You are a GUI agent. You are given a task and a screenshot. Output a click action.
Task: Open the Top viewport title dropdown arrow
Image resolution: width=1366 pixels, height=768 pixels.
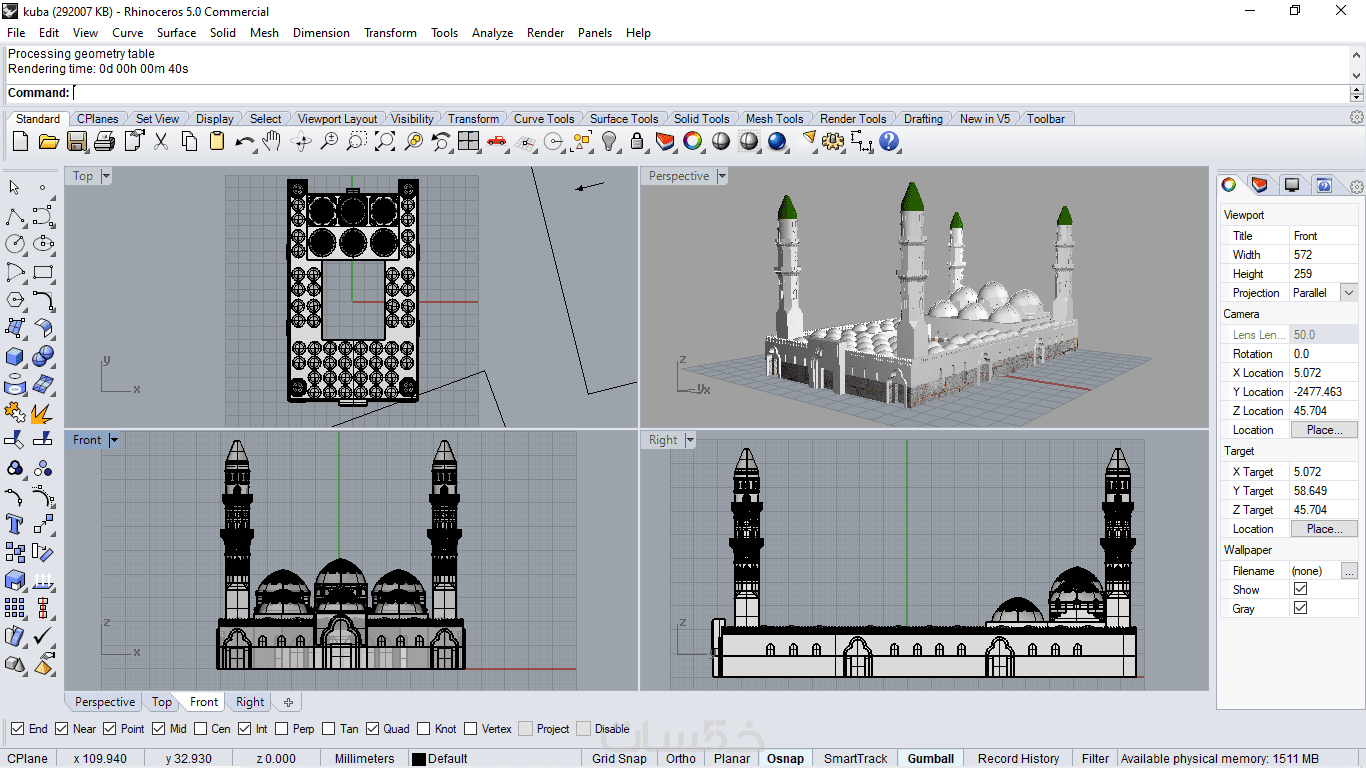click(106, 176)
